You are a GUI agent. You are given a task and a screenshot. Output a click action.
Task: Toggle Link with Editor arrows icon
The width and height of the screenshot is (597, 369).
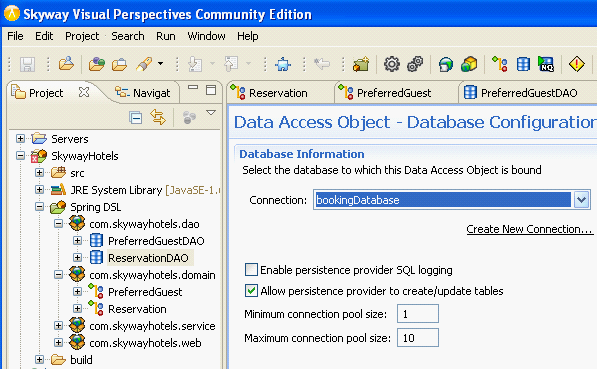158,117
